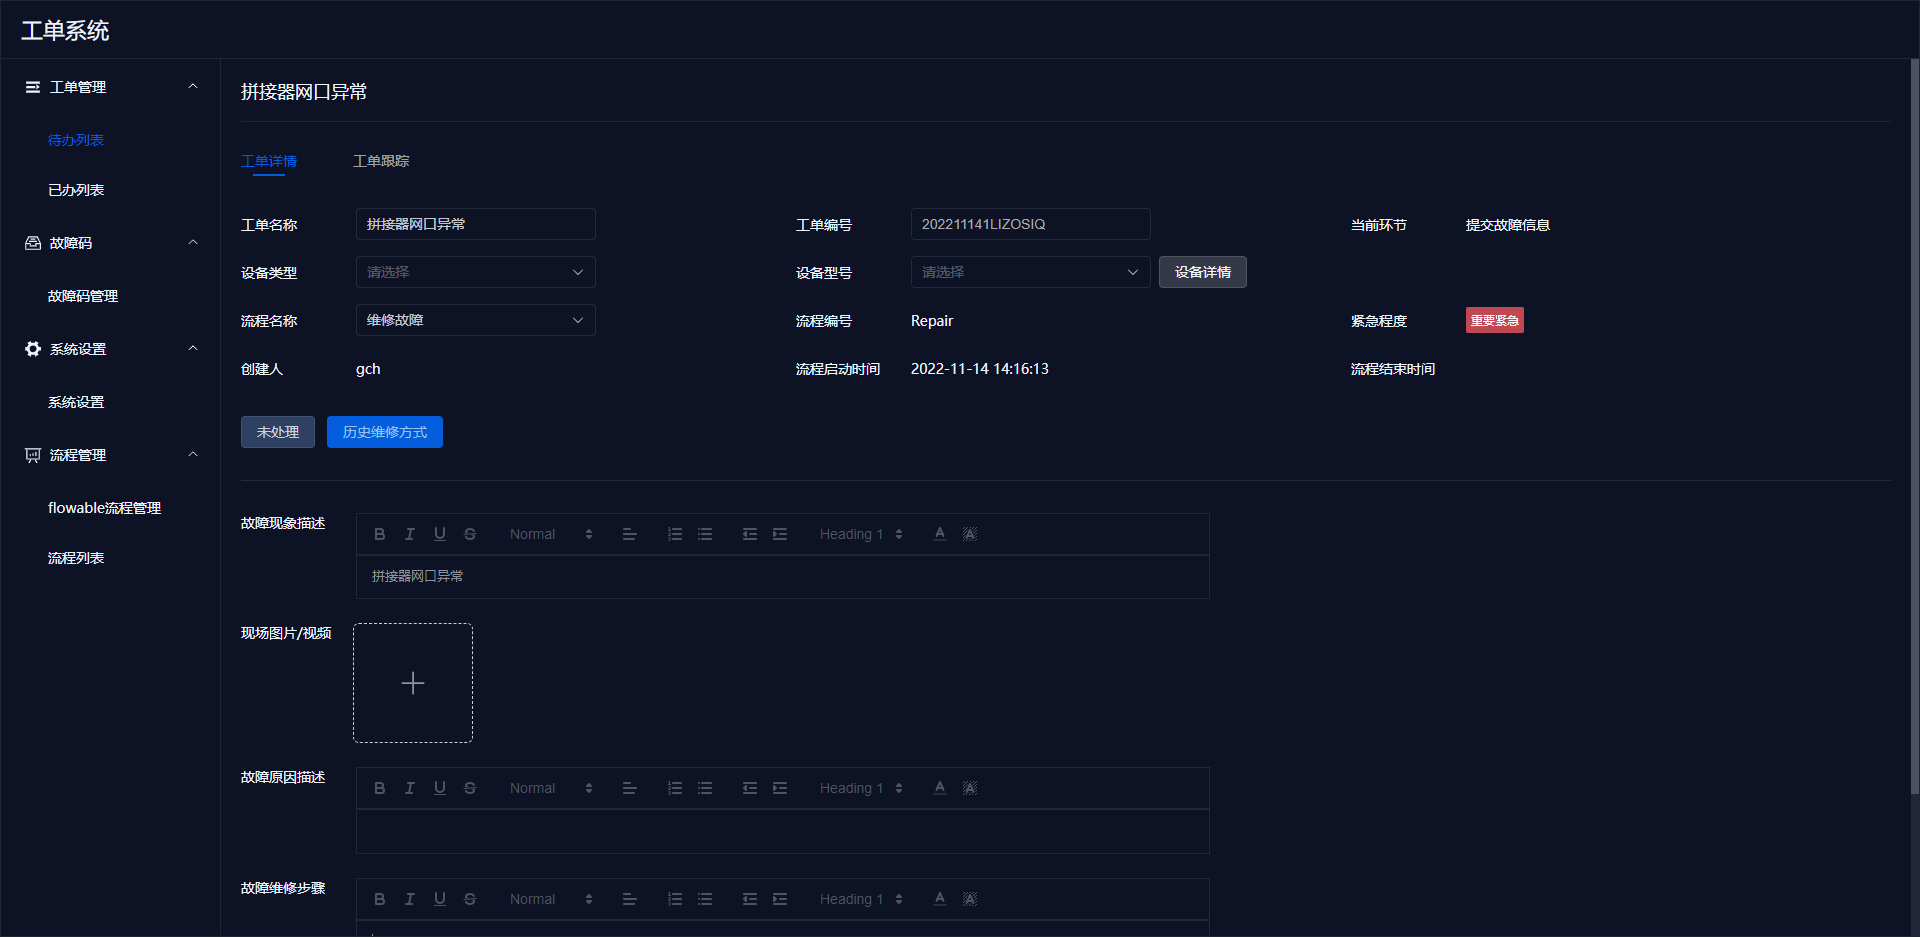1920x937 pixels.
Task: Open font color picker in 故障现象描述 editor
Action: 940,534
